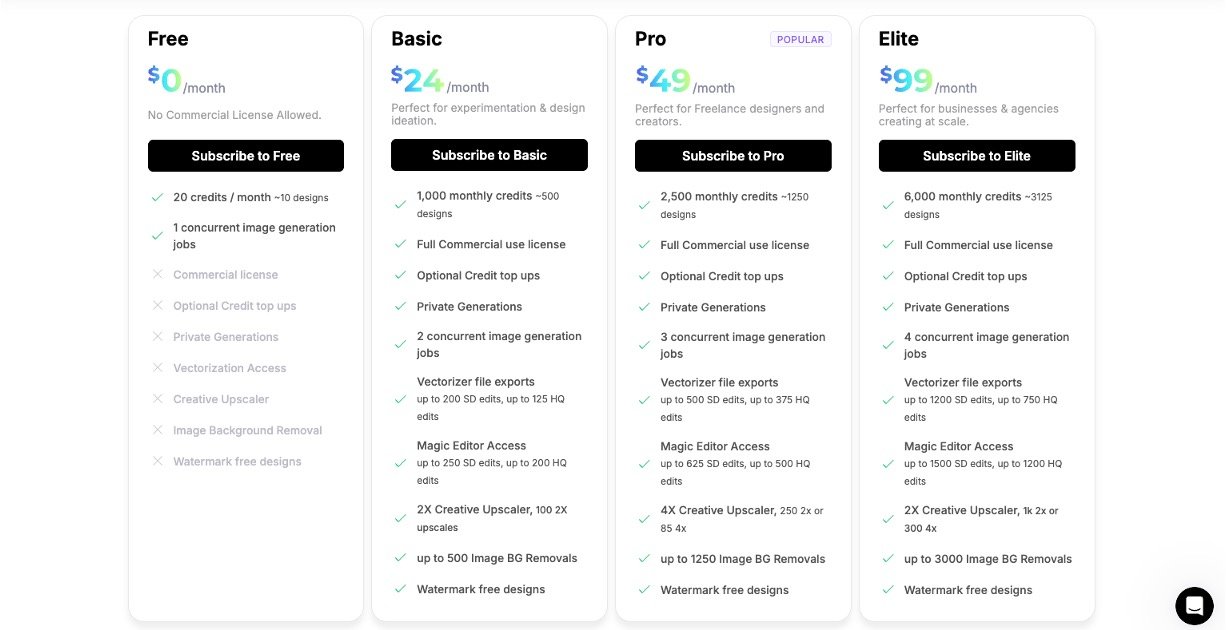Select the Subscribe to Elite button
Screen dimensions: 1226x630
977,156
